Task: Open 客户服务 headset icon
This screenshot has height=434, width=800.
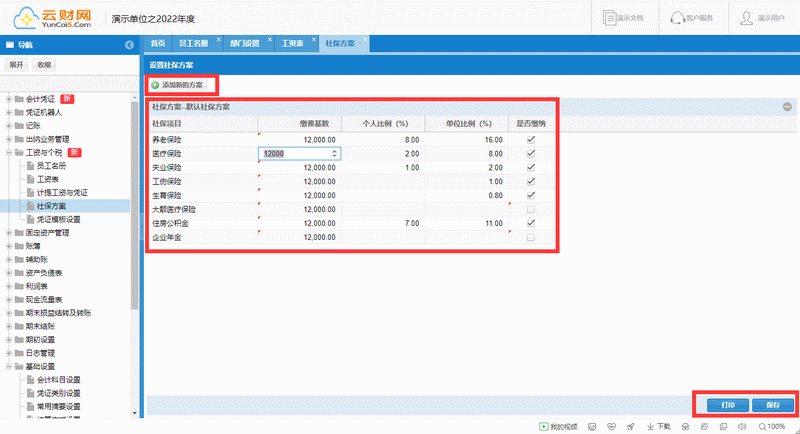Action: tap(677, 17)
